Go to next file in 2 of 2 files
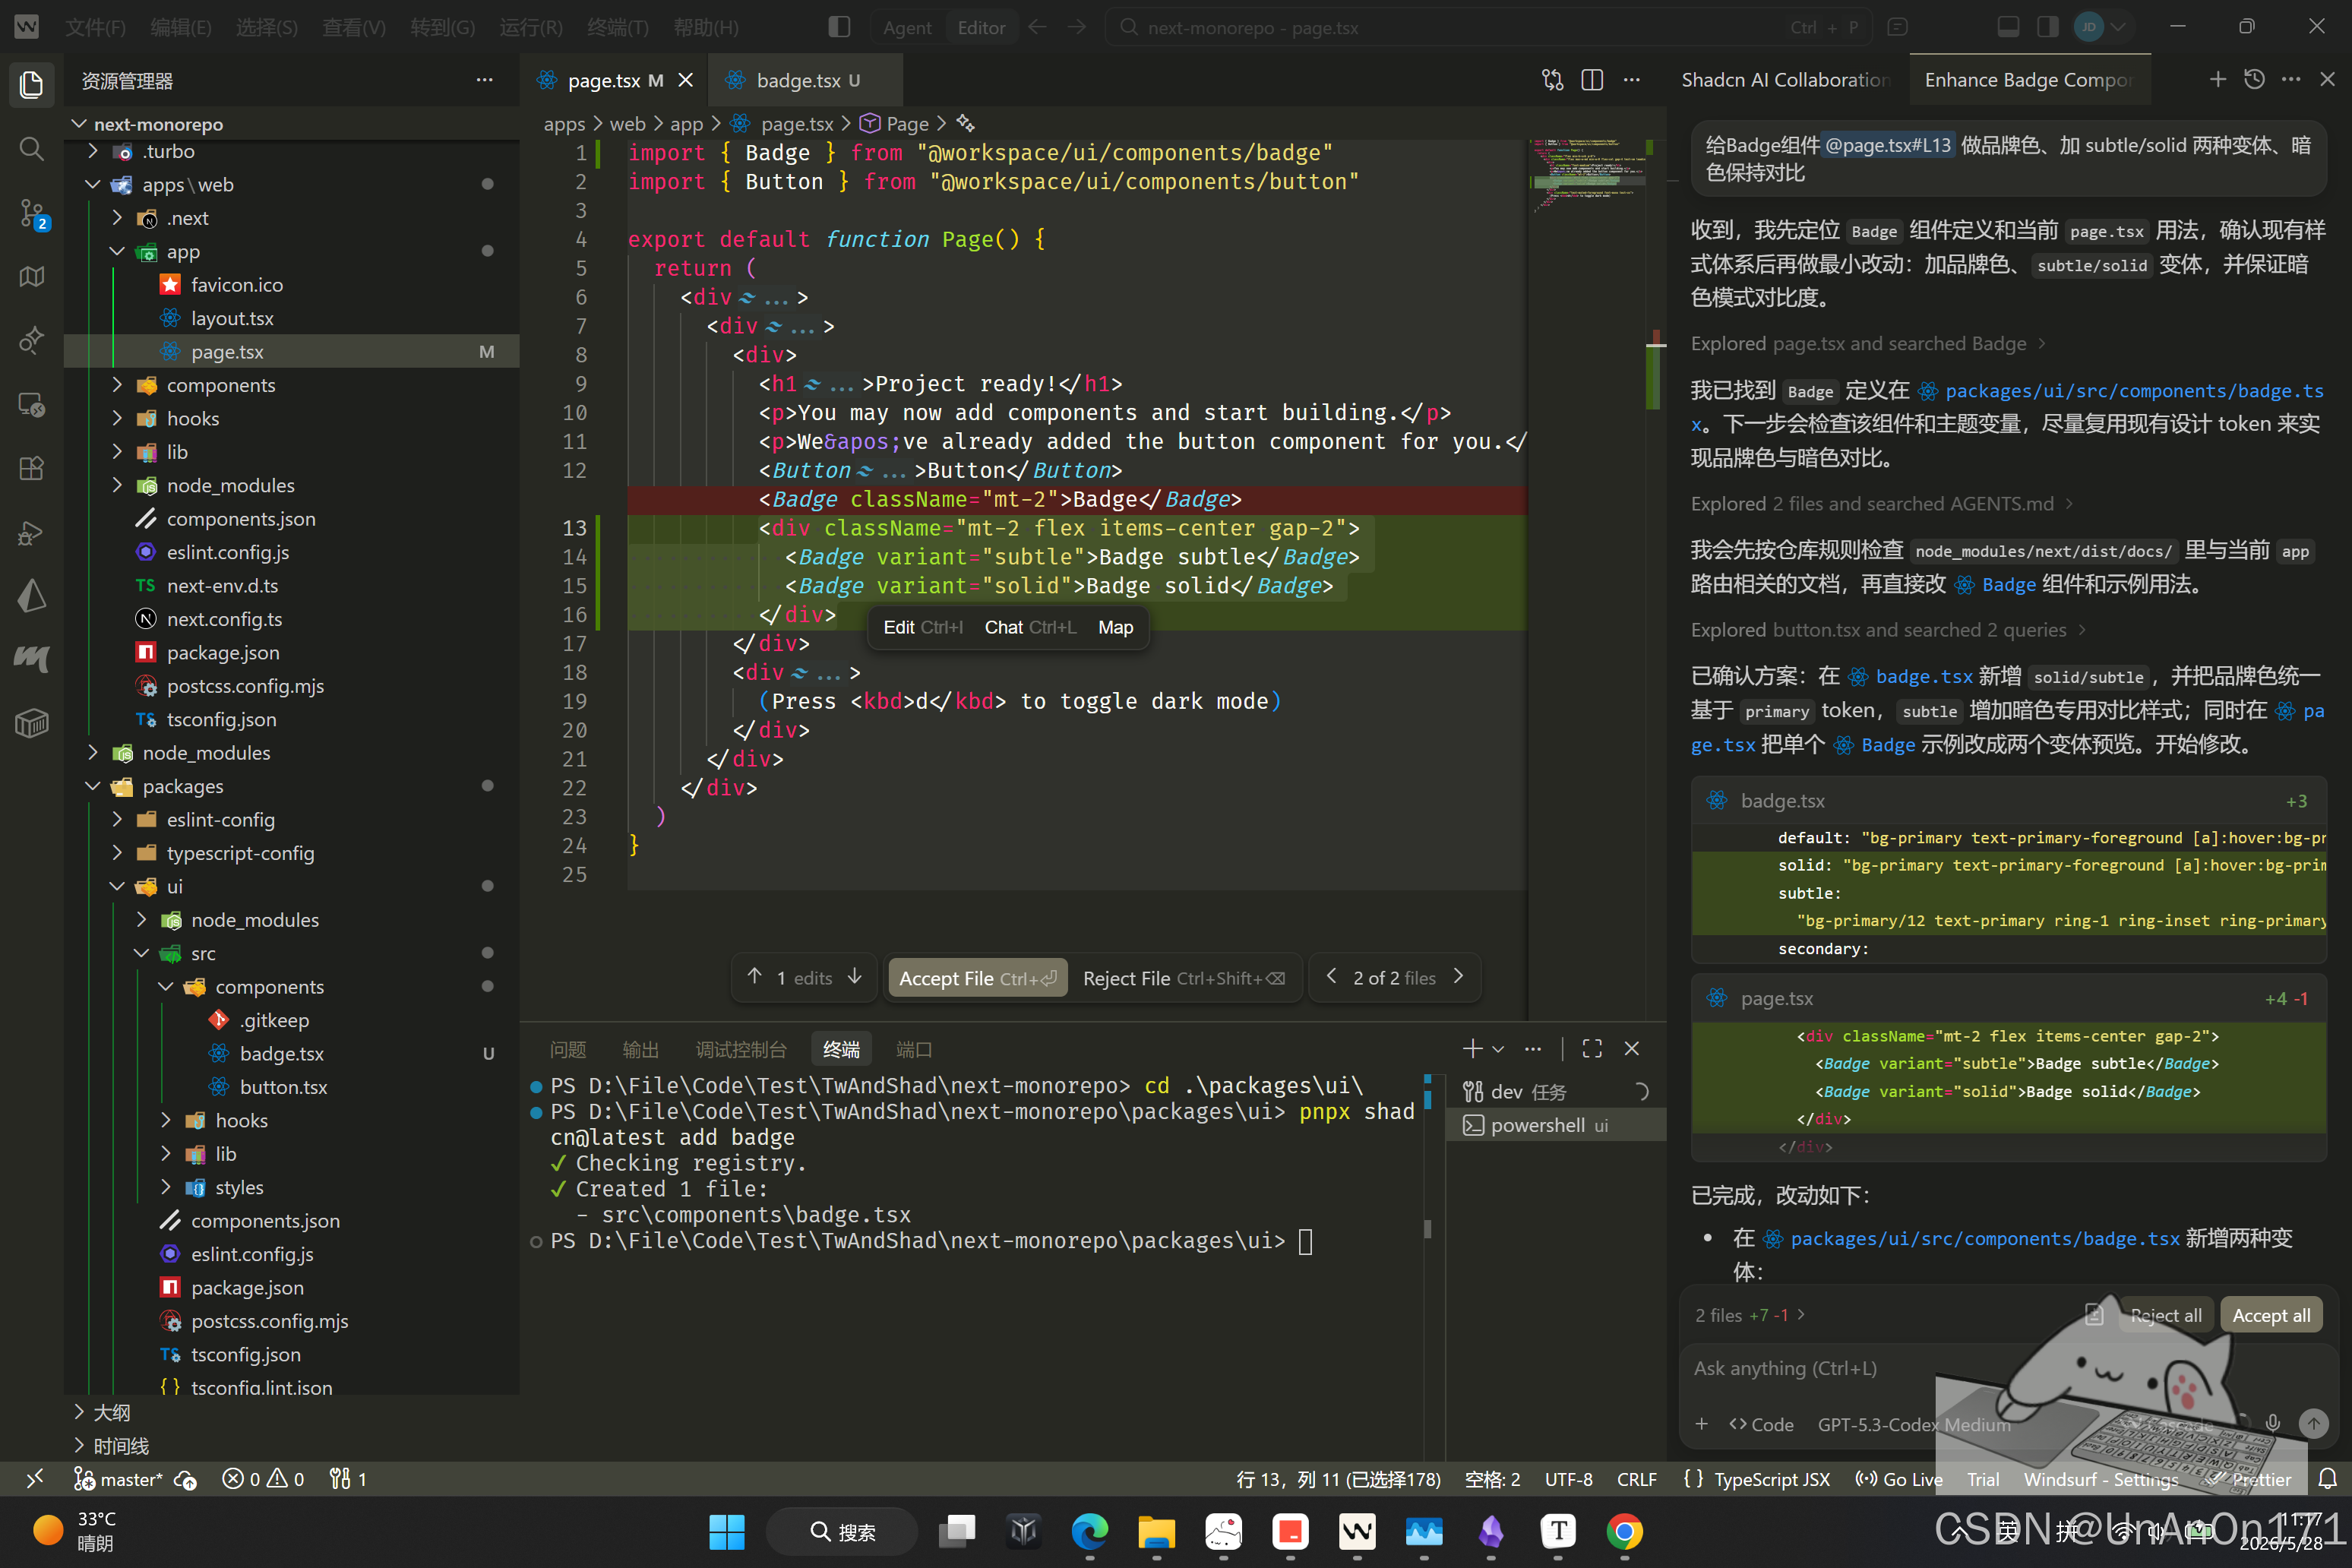This screenshot has width=2352, height=1568. pyautogui.click(x=1458, y=976)
